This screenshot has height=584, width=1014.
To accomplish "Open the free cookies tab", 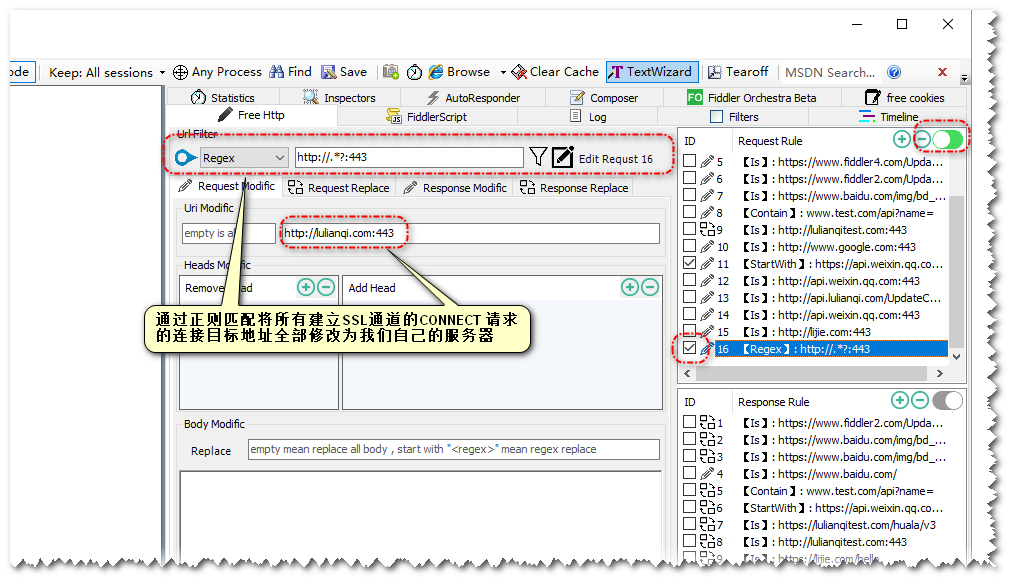I will click(904, 98).
